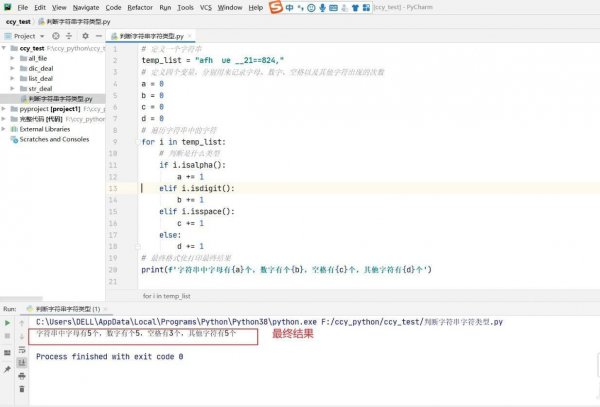Click the PyCharm logo icon in title bar
Screen dimensions: 600x407
click(7, 7)
